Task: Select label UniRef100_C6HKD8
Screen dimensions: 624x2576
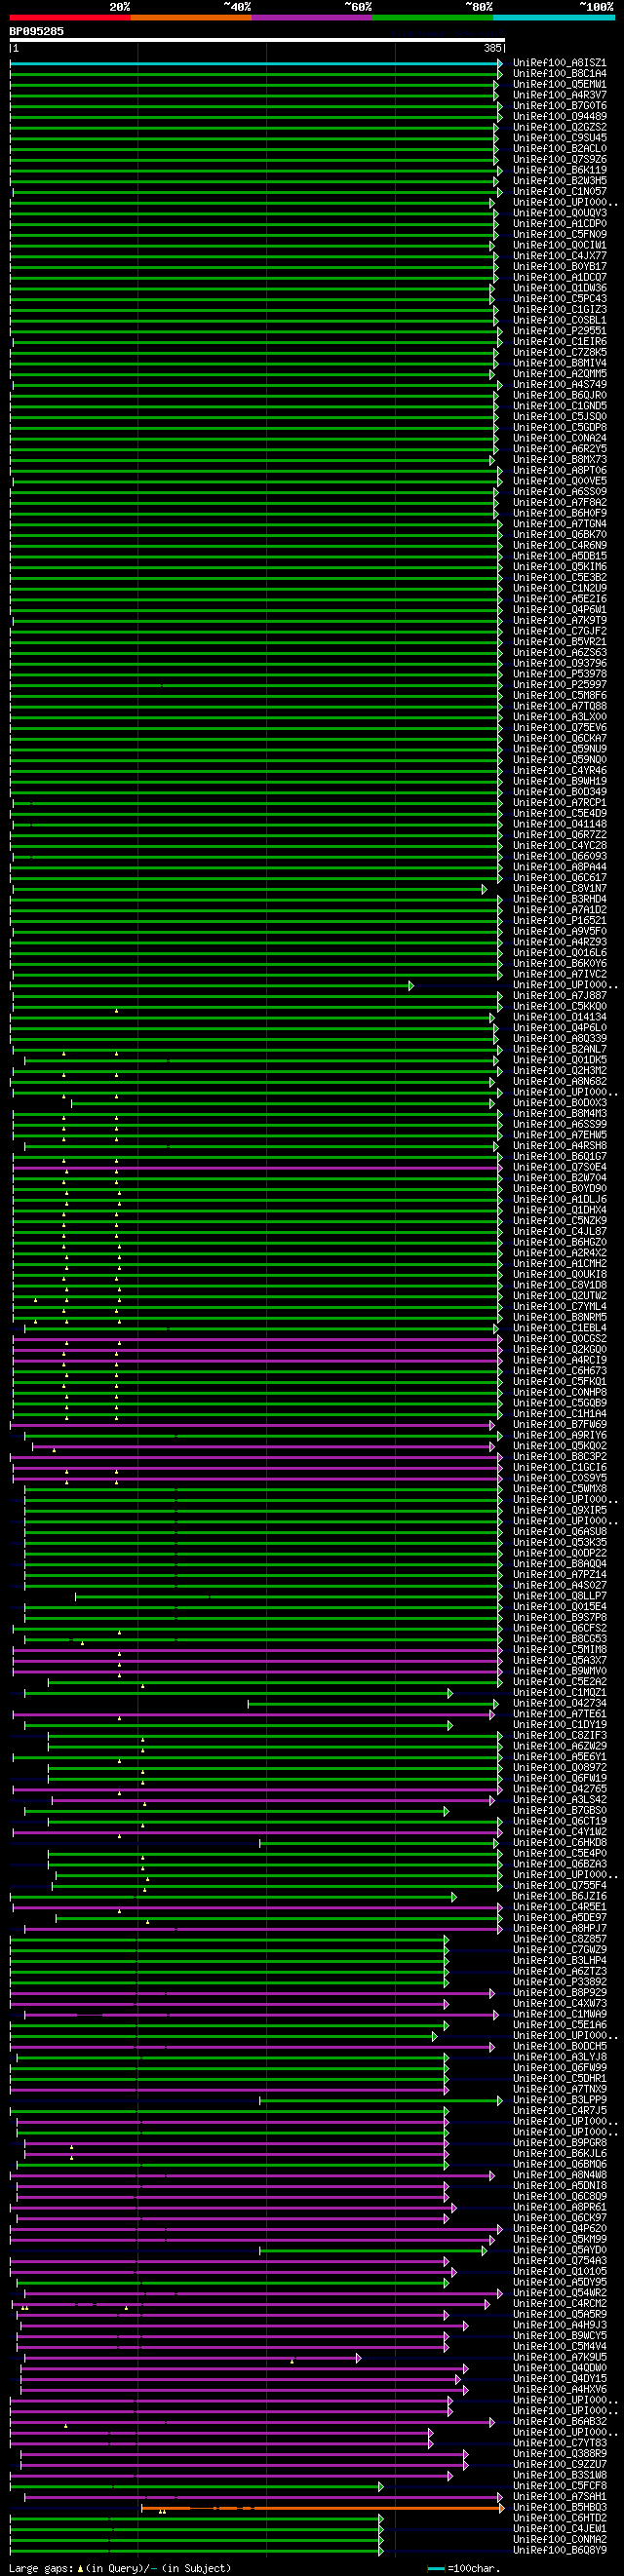Action: [x=560, y=1843]
